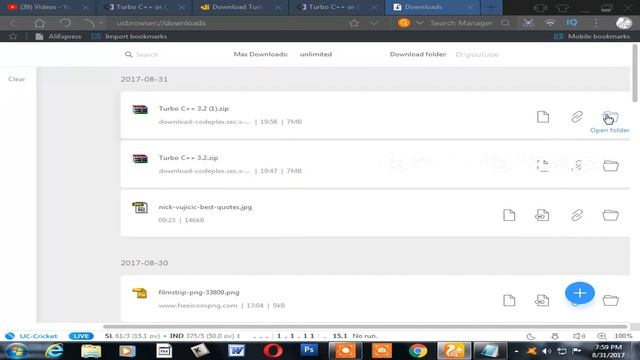This screenshot has height=360, width=640.
Task: Open file icon for filmstrip-png-33809.png
Action: click(509, 300)
